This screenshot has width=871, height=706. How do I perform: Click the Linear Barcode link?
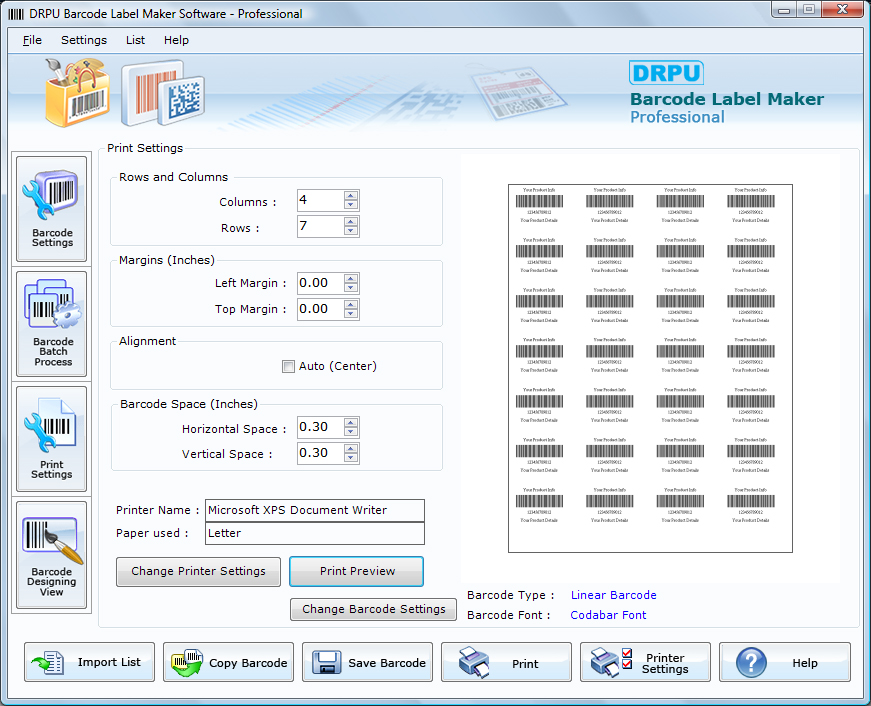(x=613, y=595)
